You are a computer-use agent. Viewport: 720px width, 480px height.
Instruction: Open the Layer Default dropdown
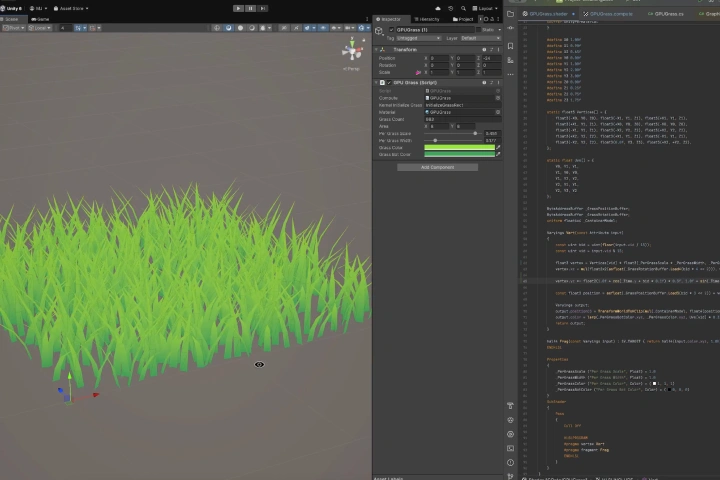[x=480, y=38]
